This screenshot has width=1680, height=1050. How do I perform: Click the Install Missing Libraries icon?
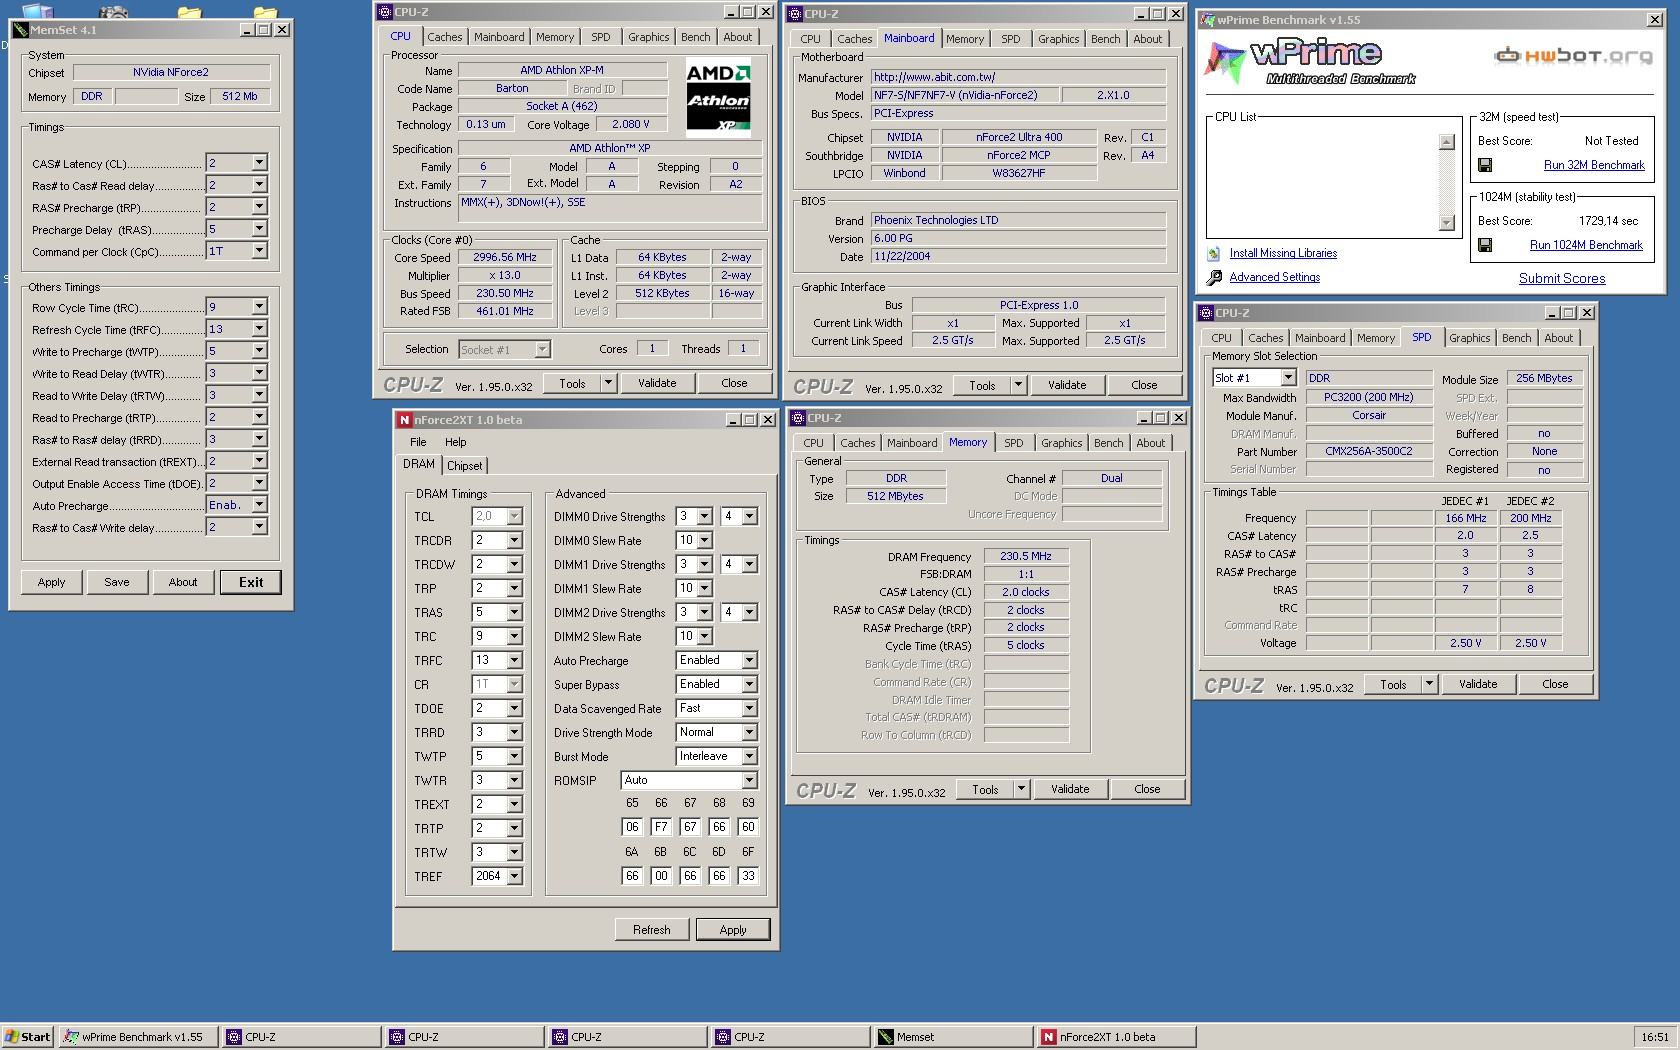(x=1214, y=254)
